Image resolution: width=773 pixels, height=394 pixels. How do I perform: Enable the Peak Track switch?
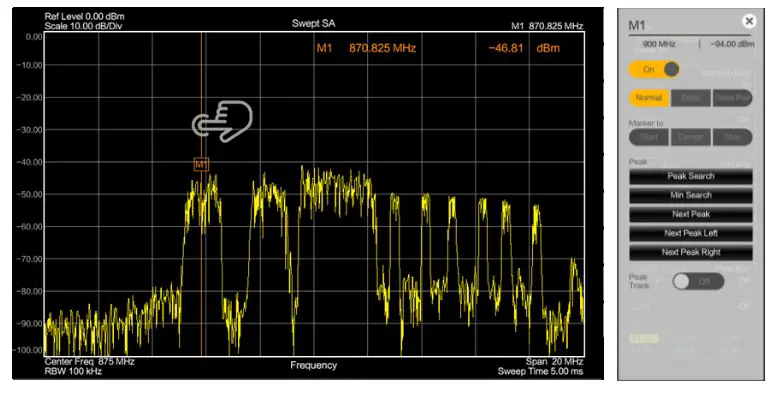pos(698,282)
